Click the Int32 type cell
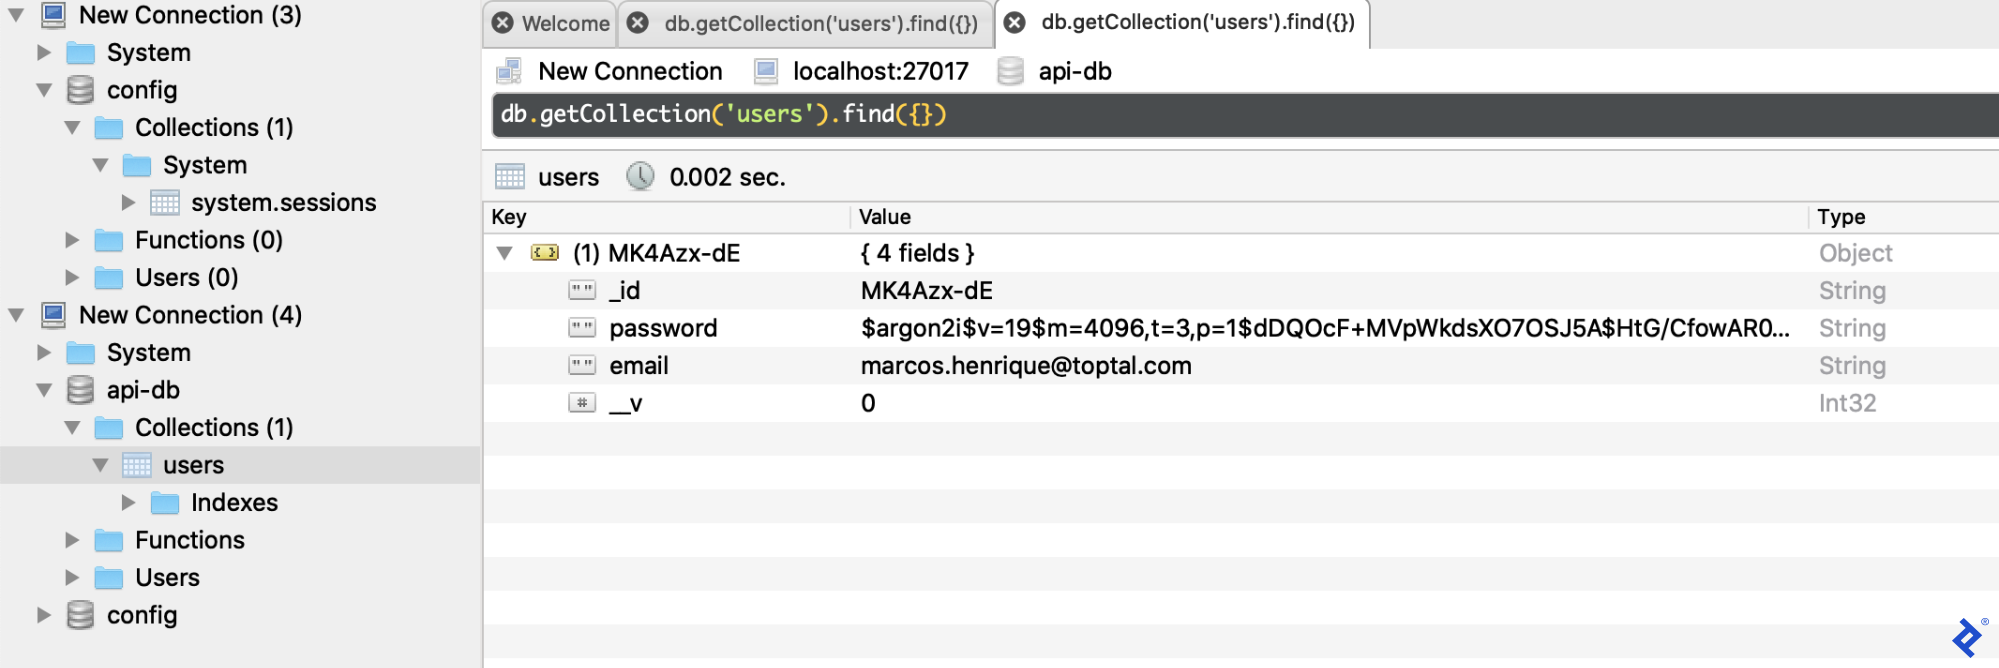Viewport: 1999px width, 668px height. [x=1847, y=403]
